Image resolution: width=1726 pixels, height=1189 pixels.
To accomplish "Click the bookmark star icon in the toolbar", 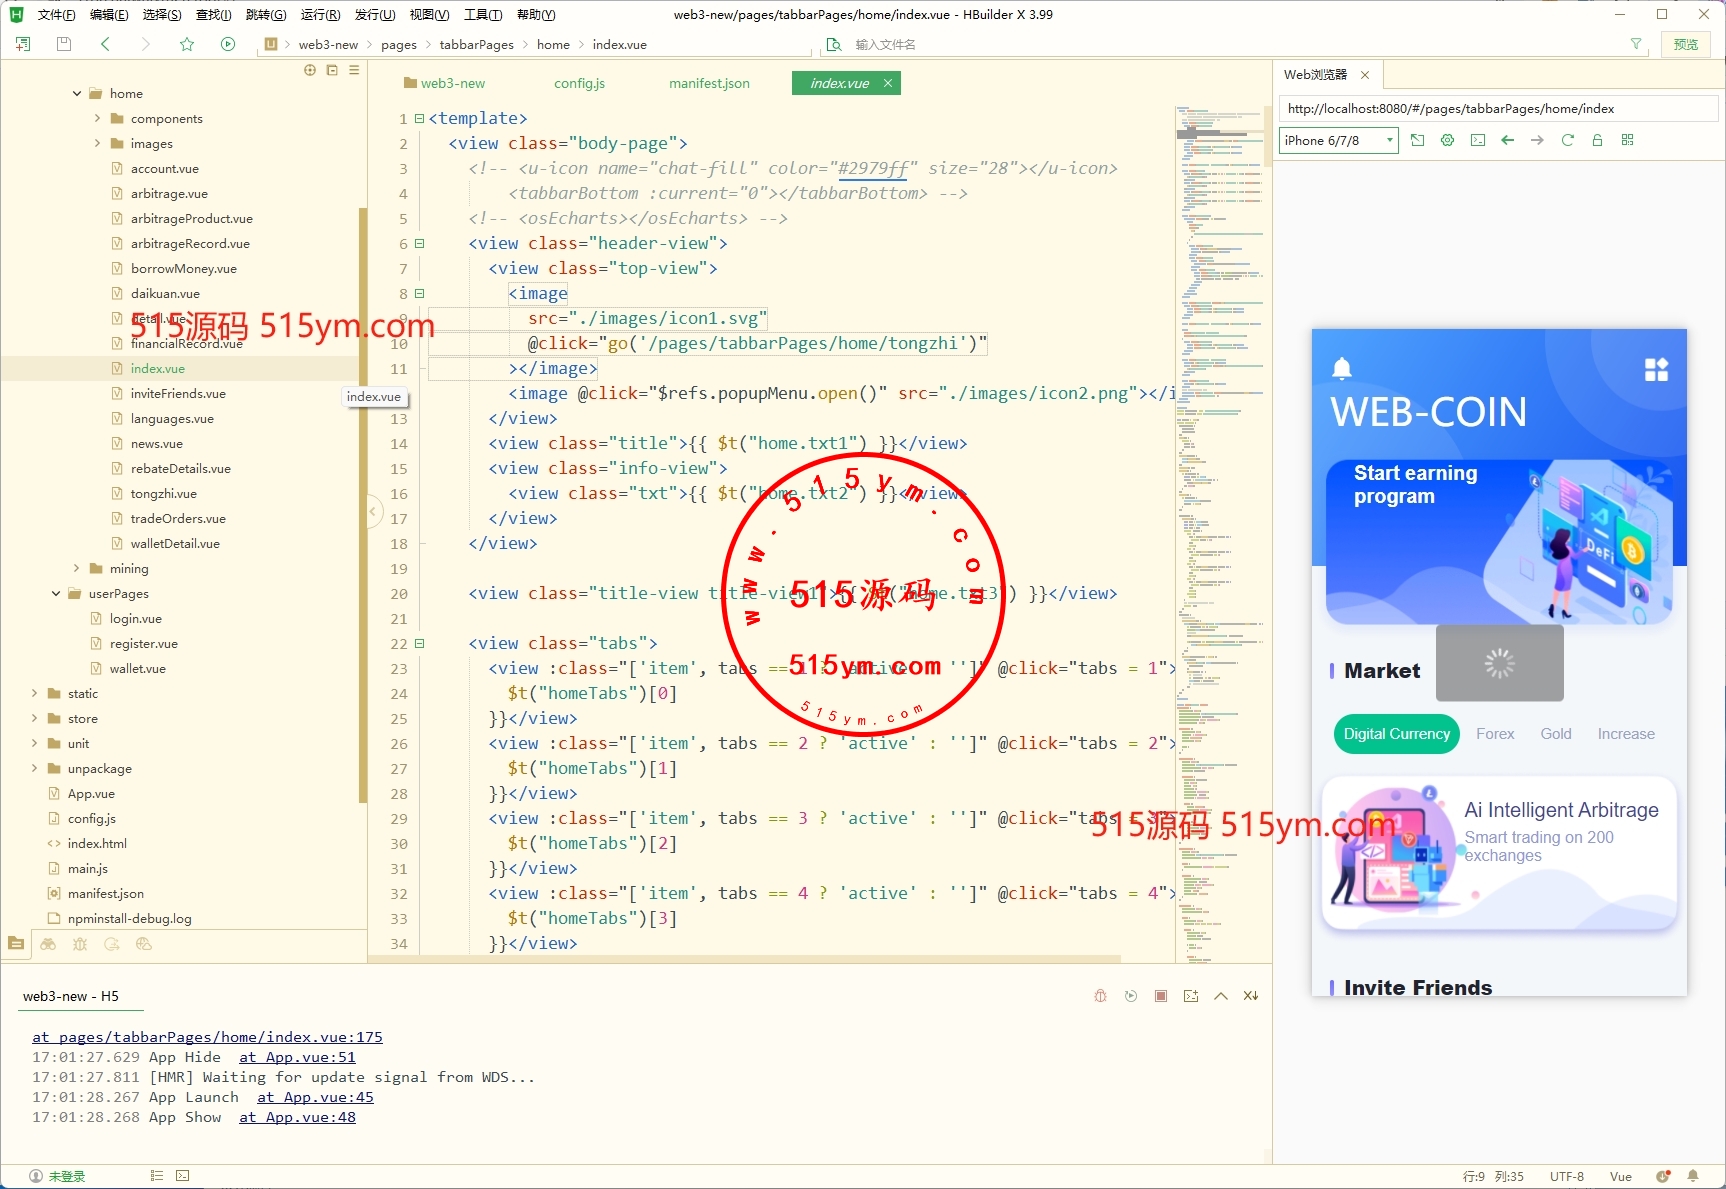I will [187, 44].
